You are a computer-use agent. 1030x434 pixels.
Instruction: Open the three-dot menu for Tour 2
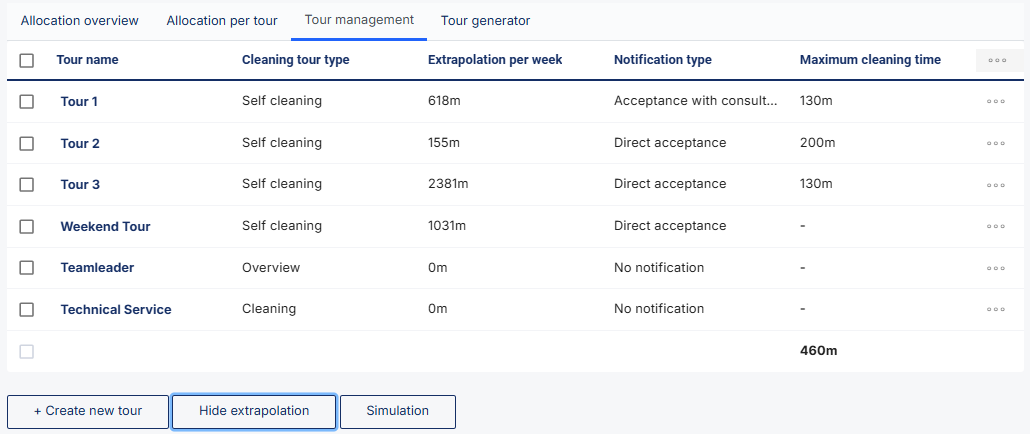995,144
